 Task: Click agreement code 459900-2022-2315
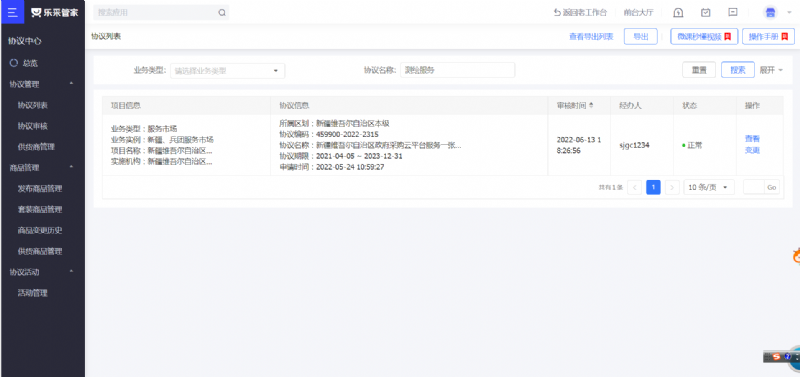[347, 134]
